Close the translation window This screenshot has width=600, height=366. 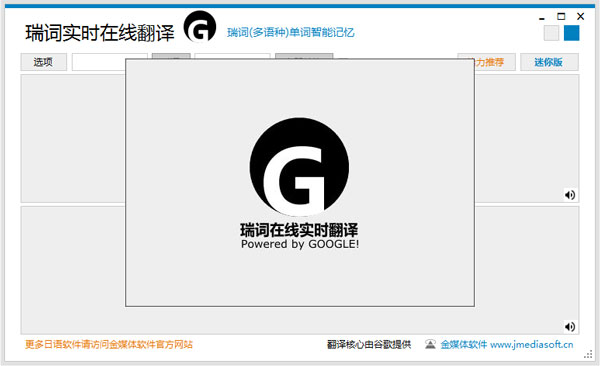(x=580, y=16)
